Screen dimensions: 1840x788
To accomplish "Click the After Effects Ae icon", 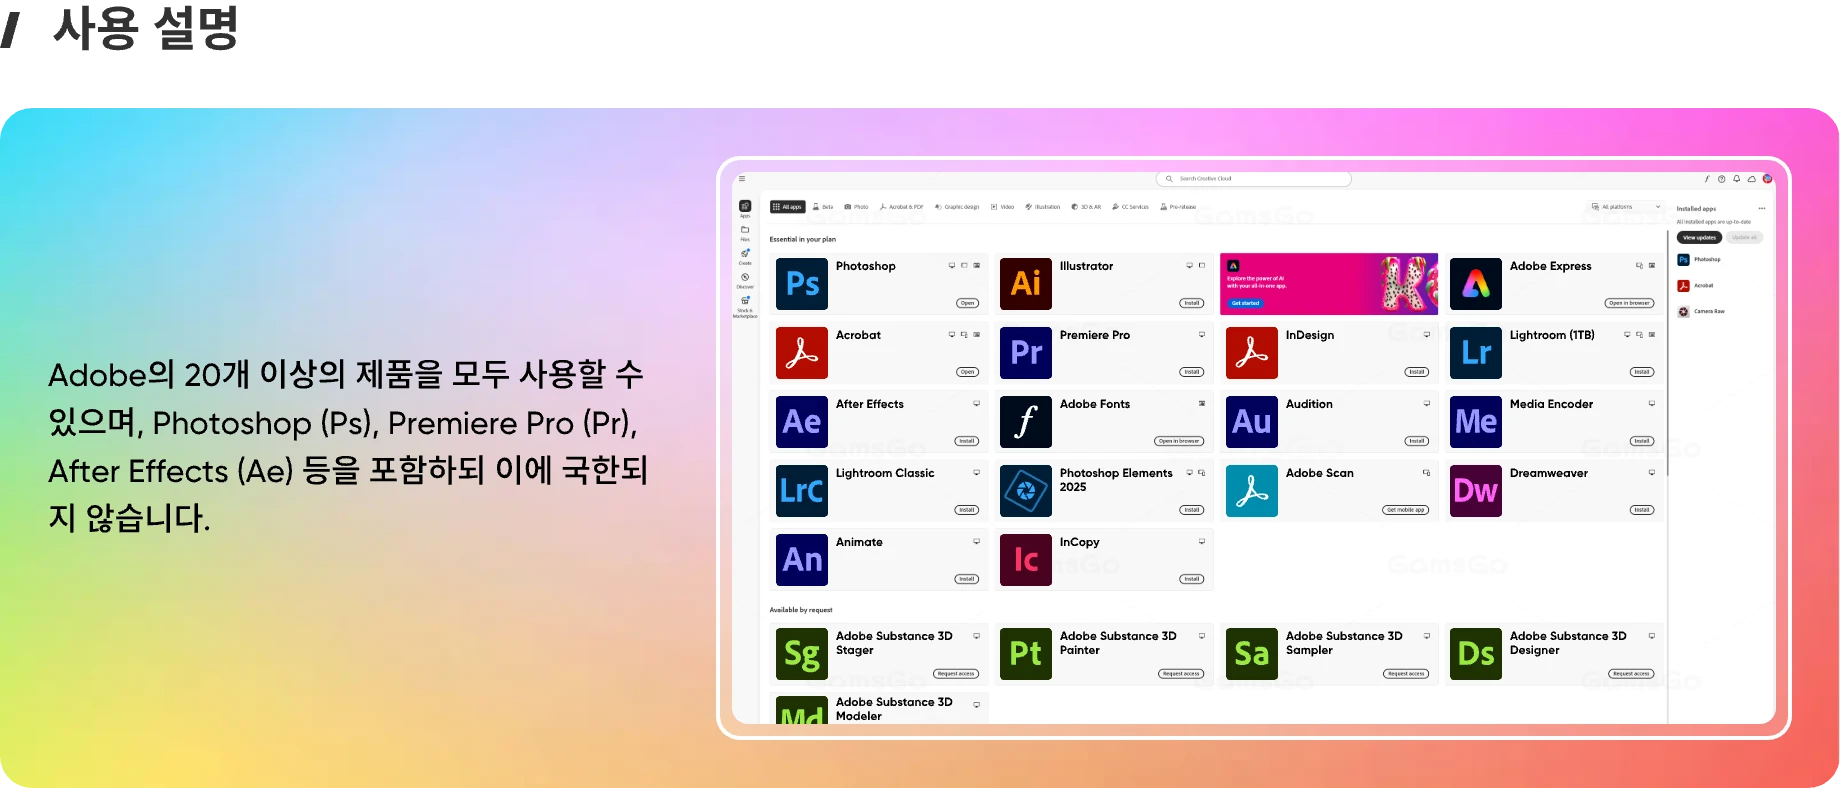I will pyautogui.click(x=802, y=422).
